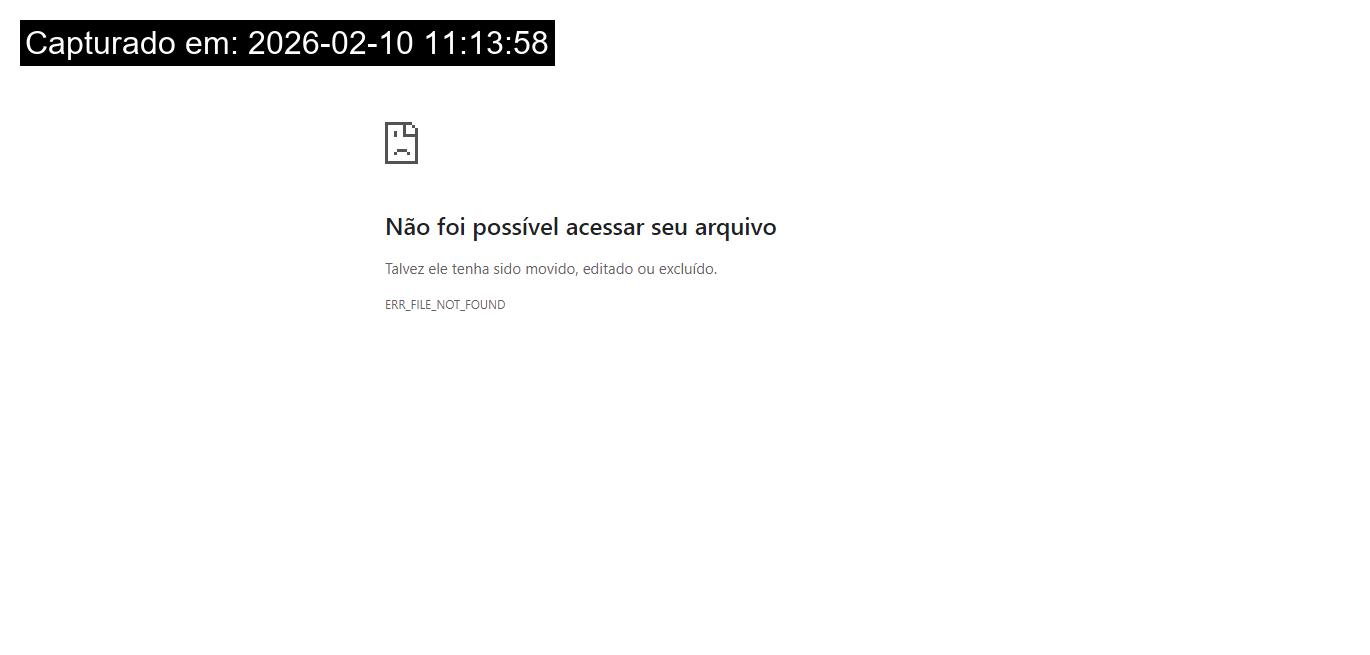Click the 'Não foi possível acessar seu arquivo' heading
The width and height of the screenshot is (1370, 655).
[581, 227]
